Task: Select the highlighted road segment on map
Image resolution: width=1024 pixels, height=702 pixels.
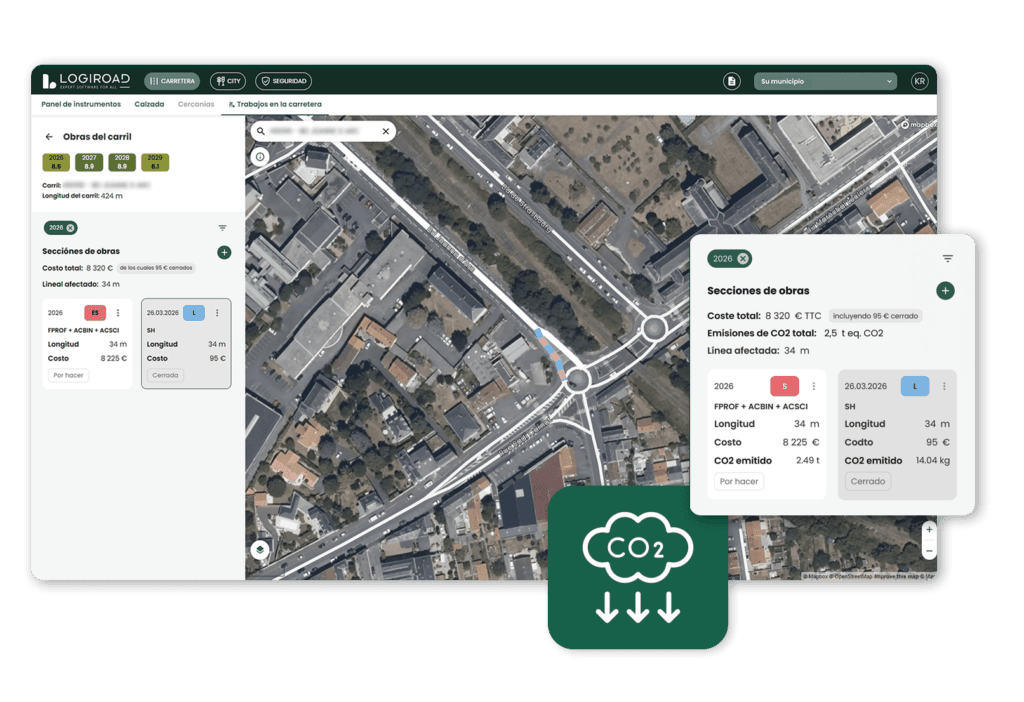Action: (551, 354)
